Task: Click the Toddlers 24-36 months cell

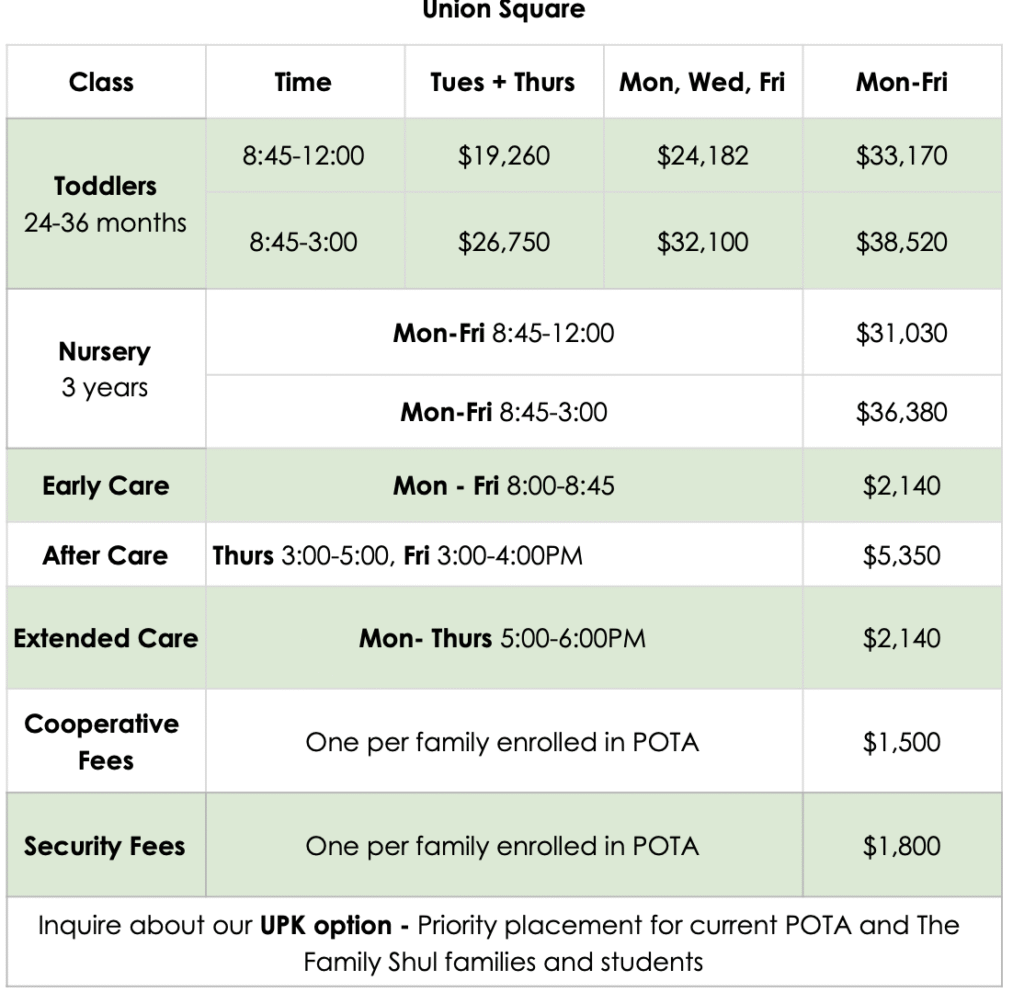Action: pos(105,204)
